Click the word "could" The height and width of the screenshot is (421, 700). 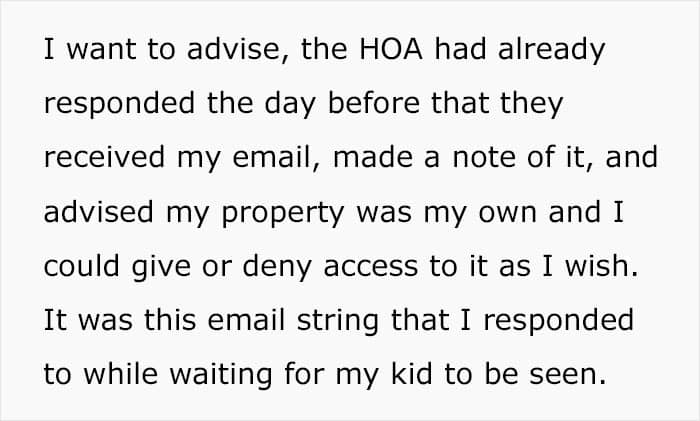pyautogui.click(x=82, y=267)
